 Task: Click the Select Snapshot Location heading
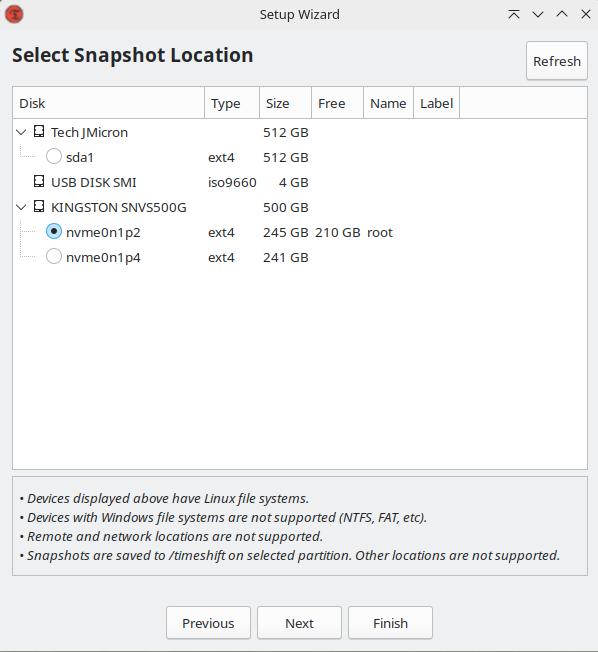[133, 55]
